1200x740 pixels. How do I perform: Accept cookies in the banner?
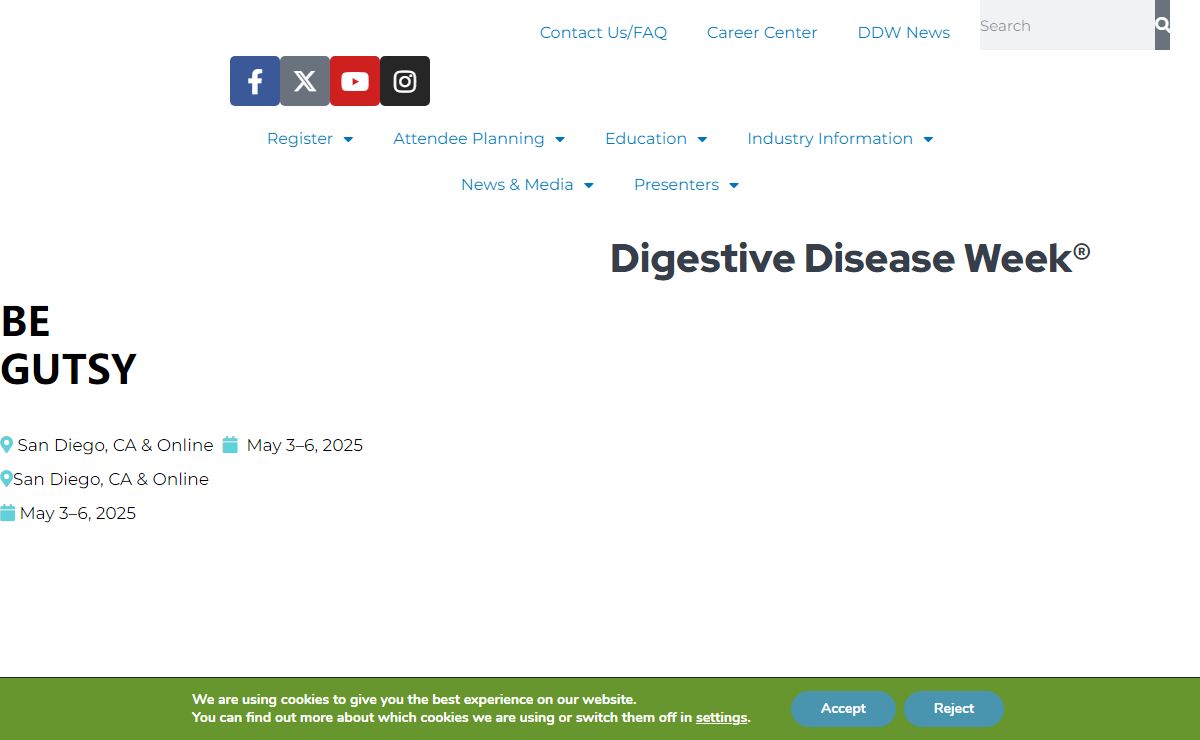[843, 709]
